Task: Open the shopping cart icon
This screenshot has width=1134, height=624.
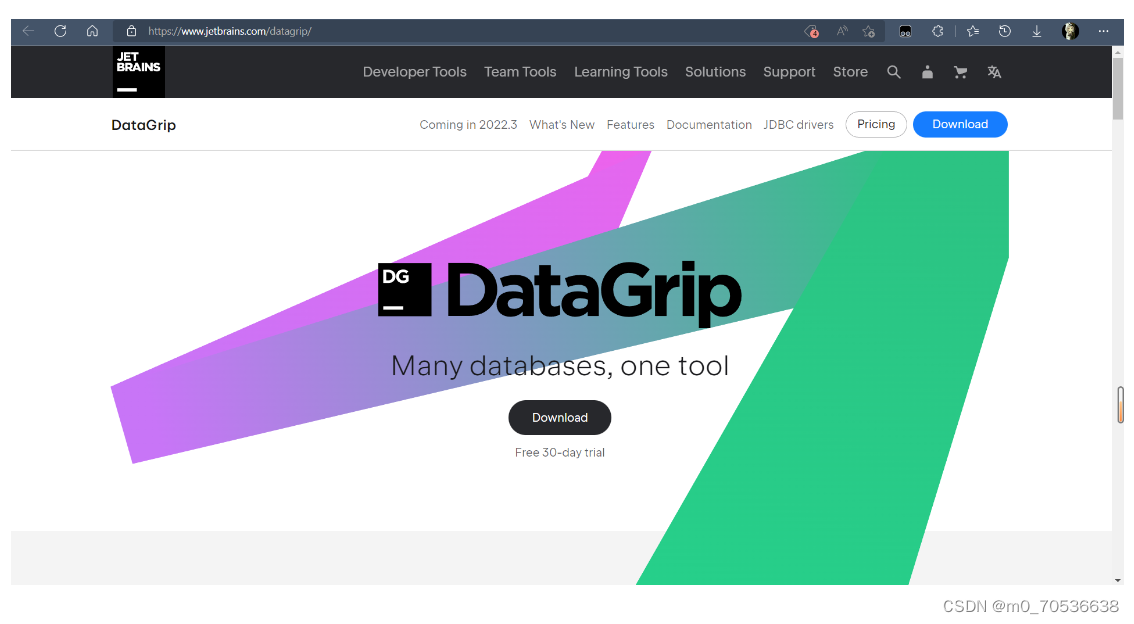Action: (960, 72)
